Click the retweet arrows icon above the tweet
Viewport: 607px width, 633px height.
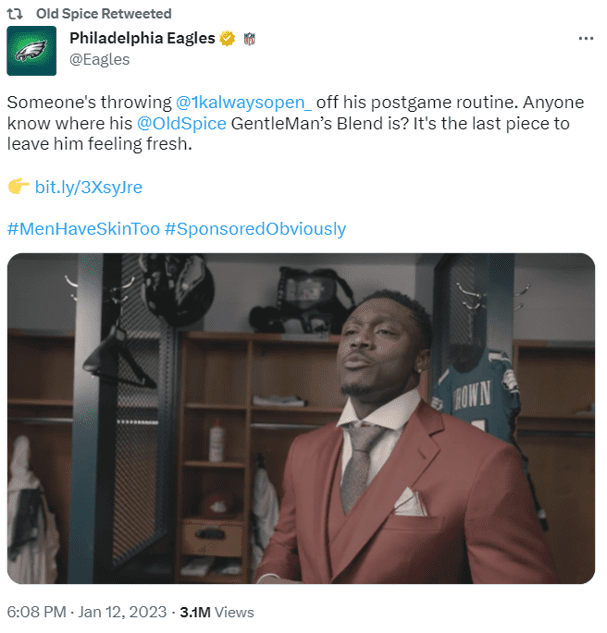coord(15,14)
